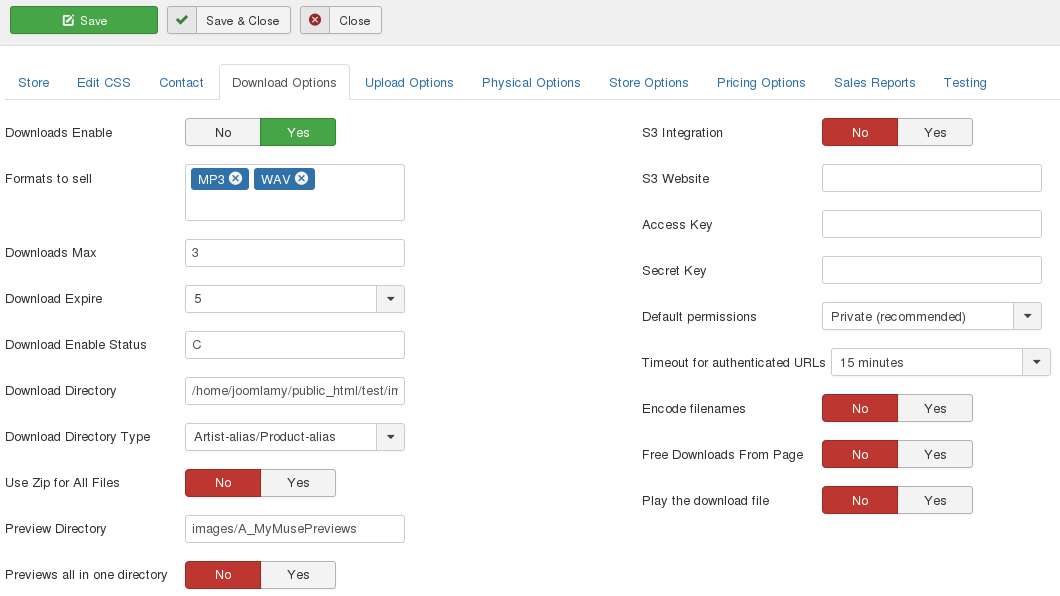Viewport: 1060px width, 596px height.
Task: Switch to the Upload Options tab
Action: click(409, 83)
